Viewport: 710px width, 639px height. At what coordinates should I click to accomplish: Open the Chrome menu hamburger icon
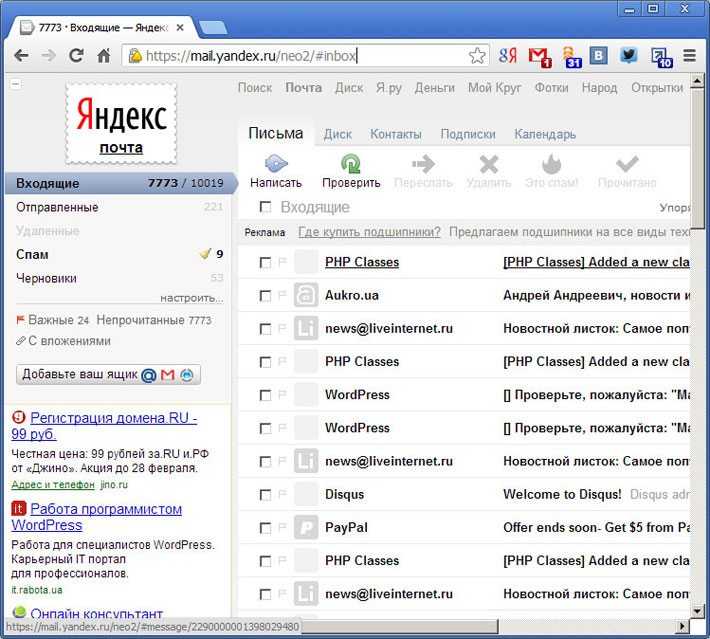689,56
